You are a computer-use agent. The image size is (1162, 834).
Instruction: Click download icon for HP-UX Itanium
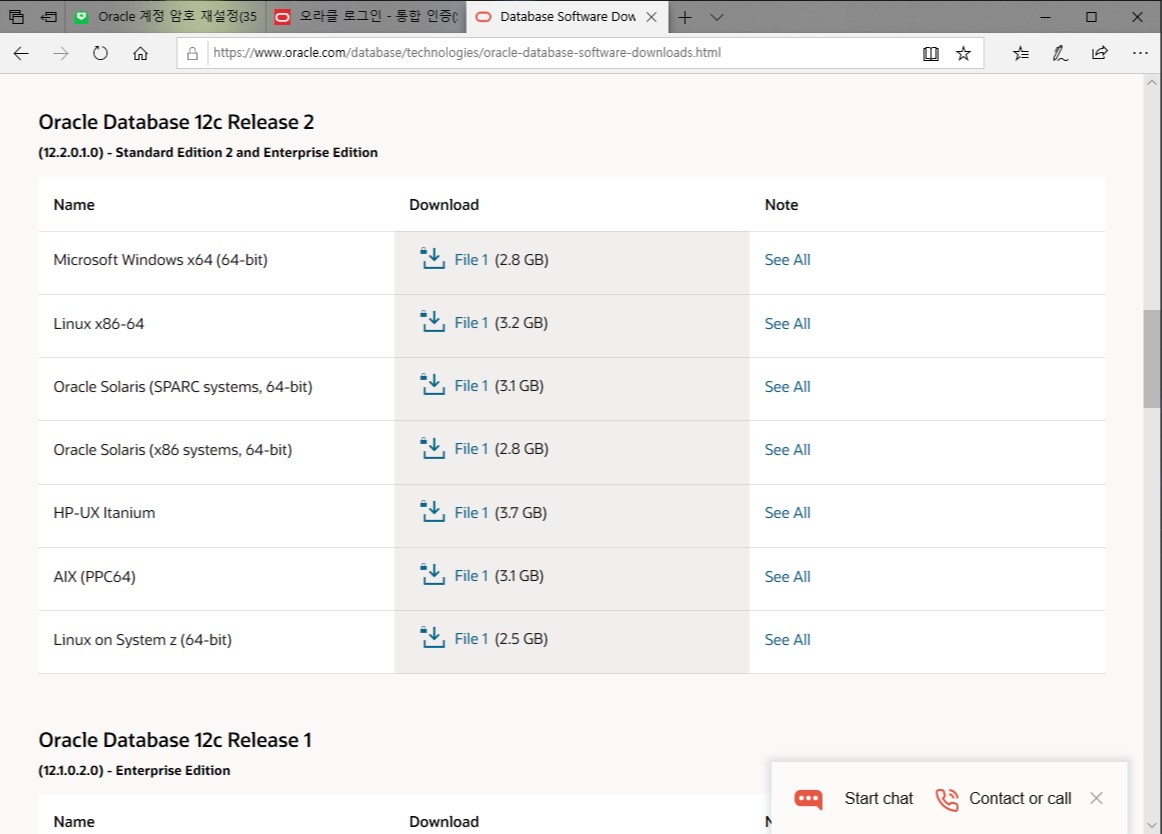click(433, 512)
